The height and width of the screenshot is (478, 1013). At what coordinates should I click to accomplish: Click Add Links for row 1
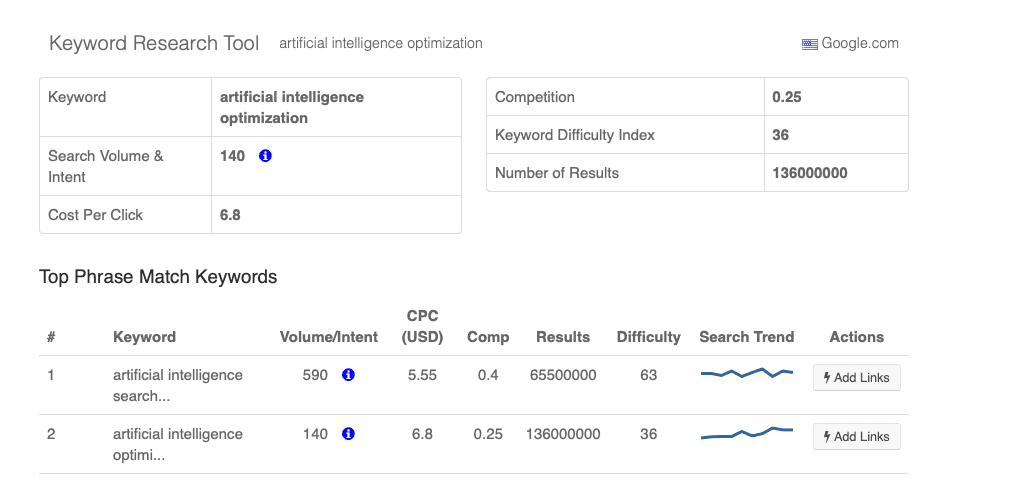[857, 378]
